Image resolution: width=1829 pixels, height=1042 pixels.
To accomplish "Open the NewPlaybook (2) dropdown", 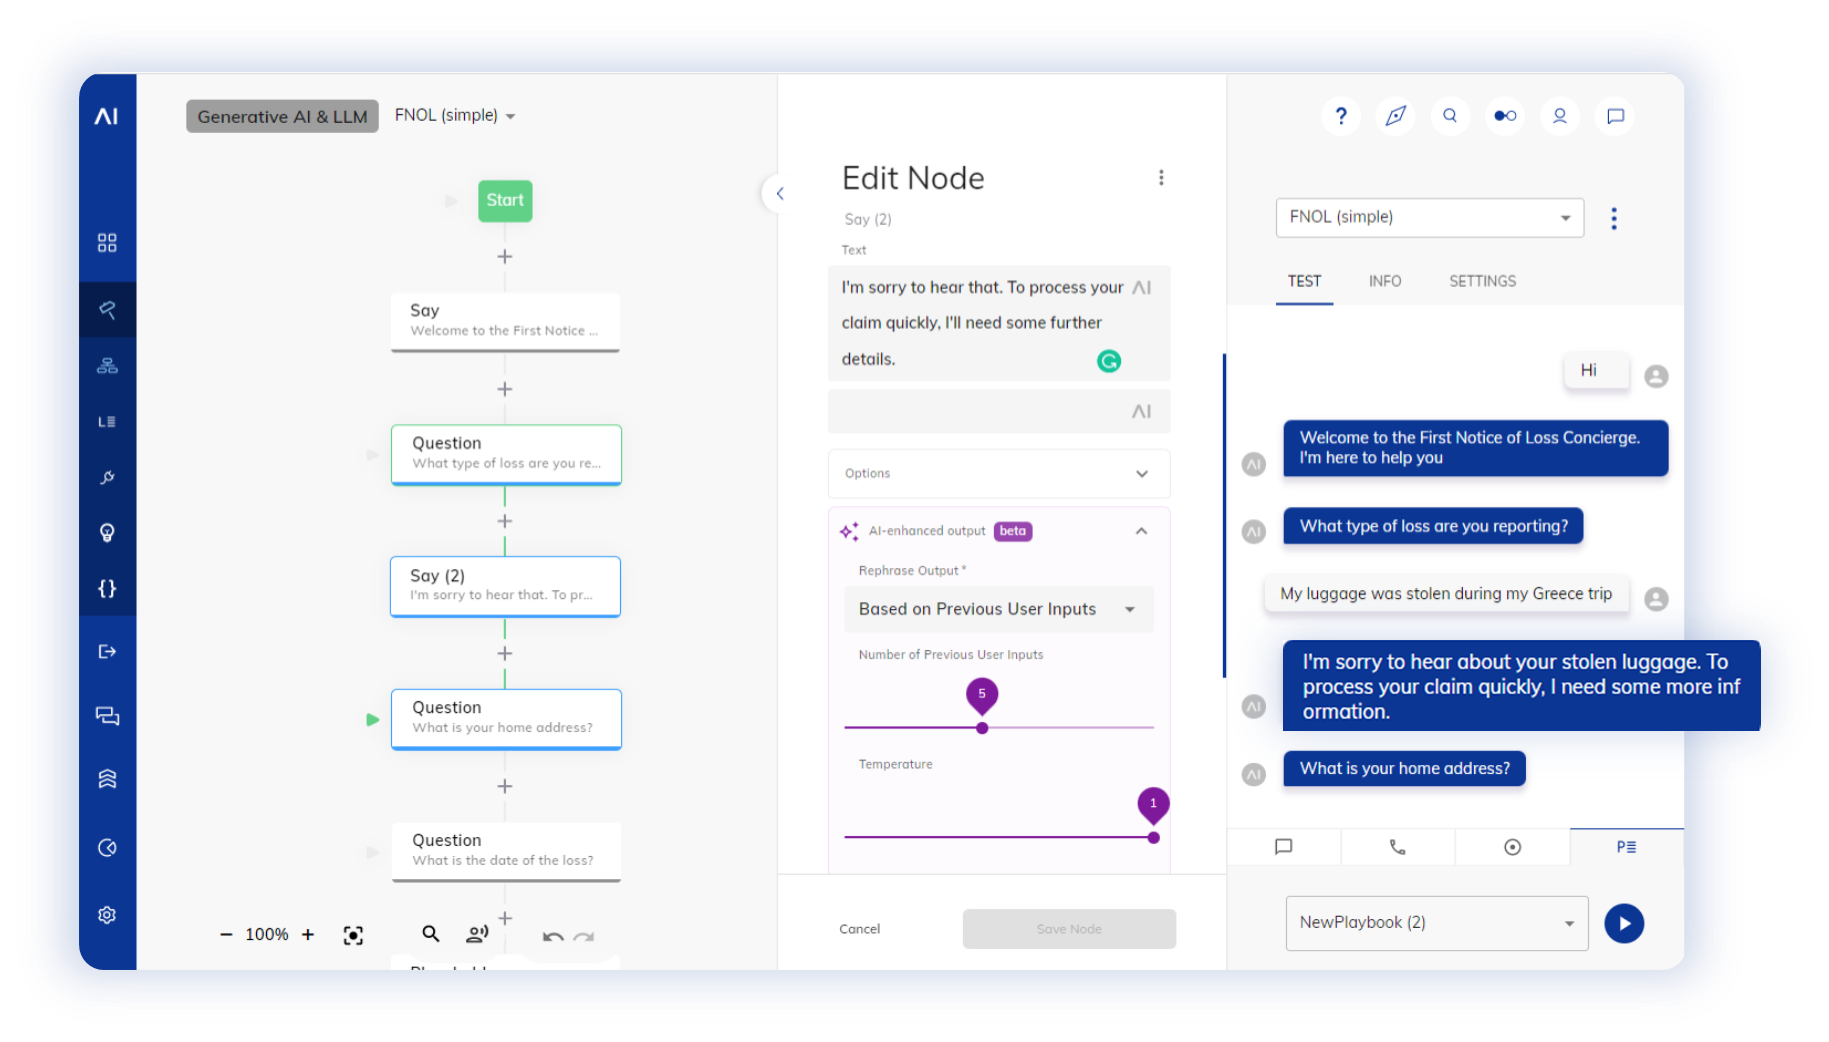I will tap(1437, 923).
